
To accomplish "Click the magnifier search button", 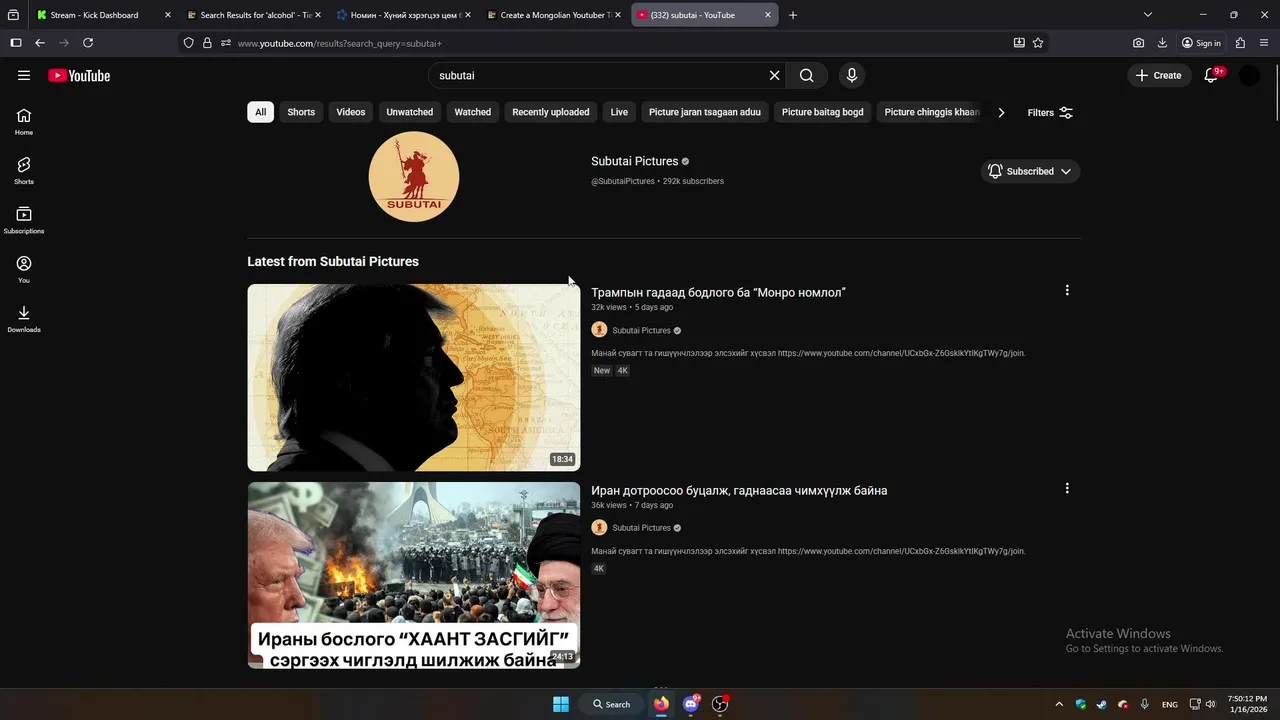I will tap(807, 75).
